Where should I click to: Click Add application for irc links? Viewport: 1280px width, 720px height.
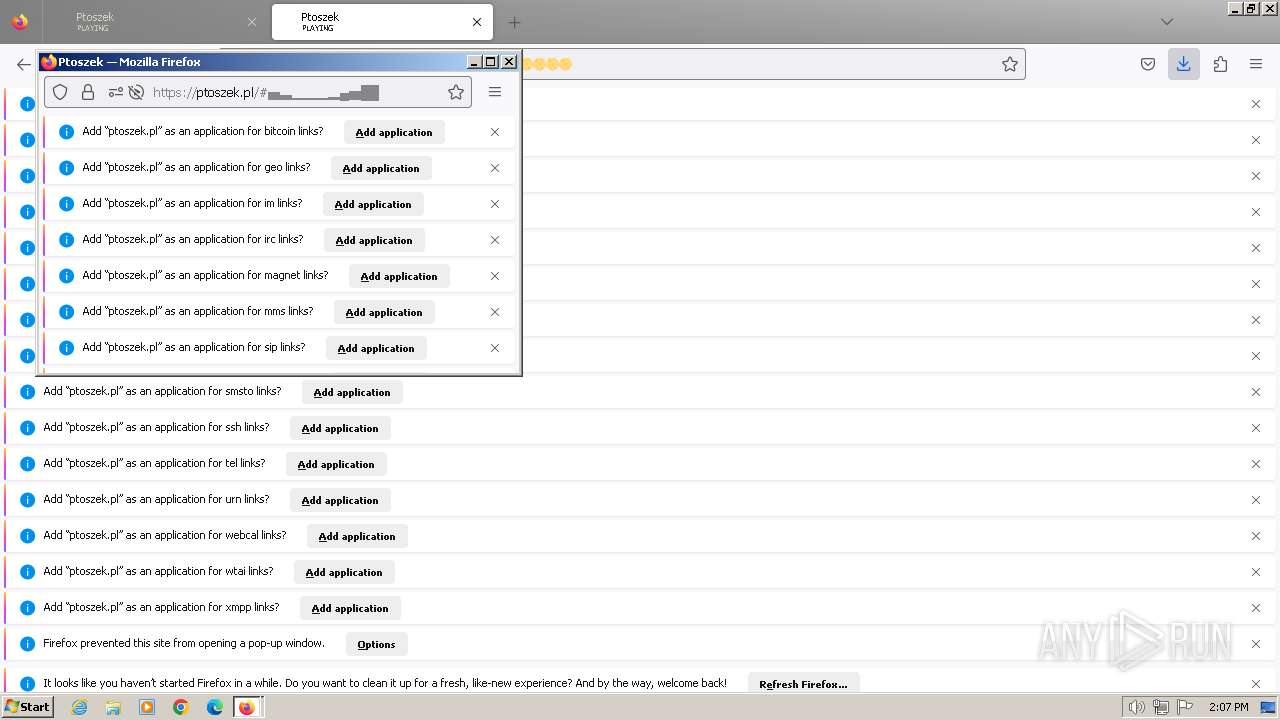click(374, 240)
